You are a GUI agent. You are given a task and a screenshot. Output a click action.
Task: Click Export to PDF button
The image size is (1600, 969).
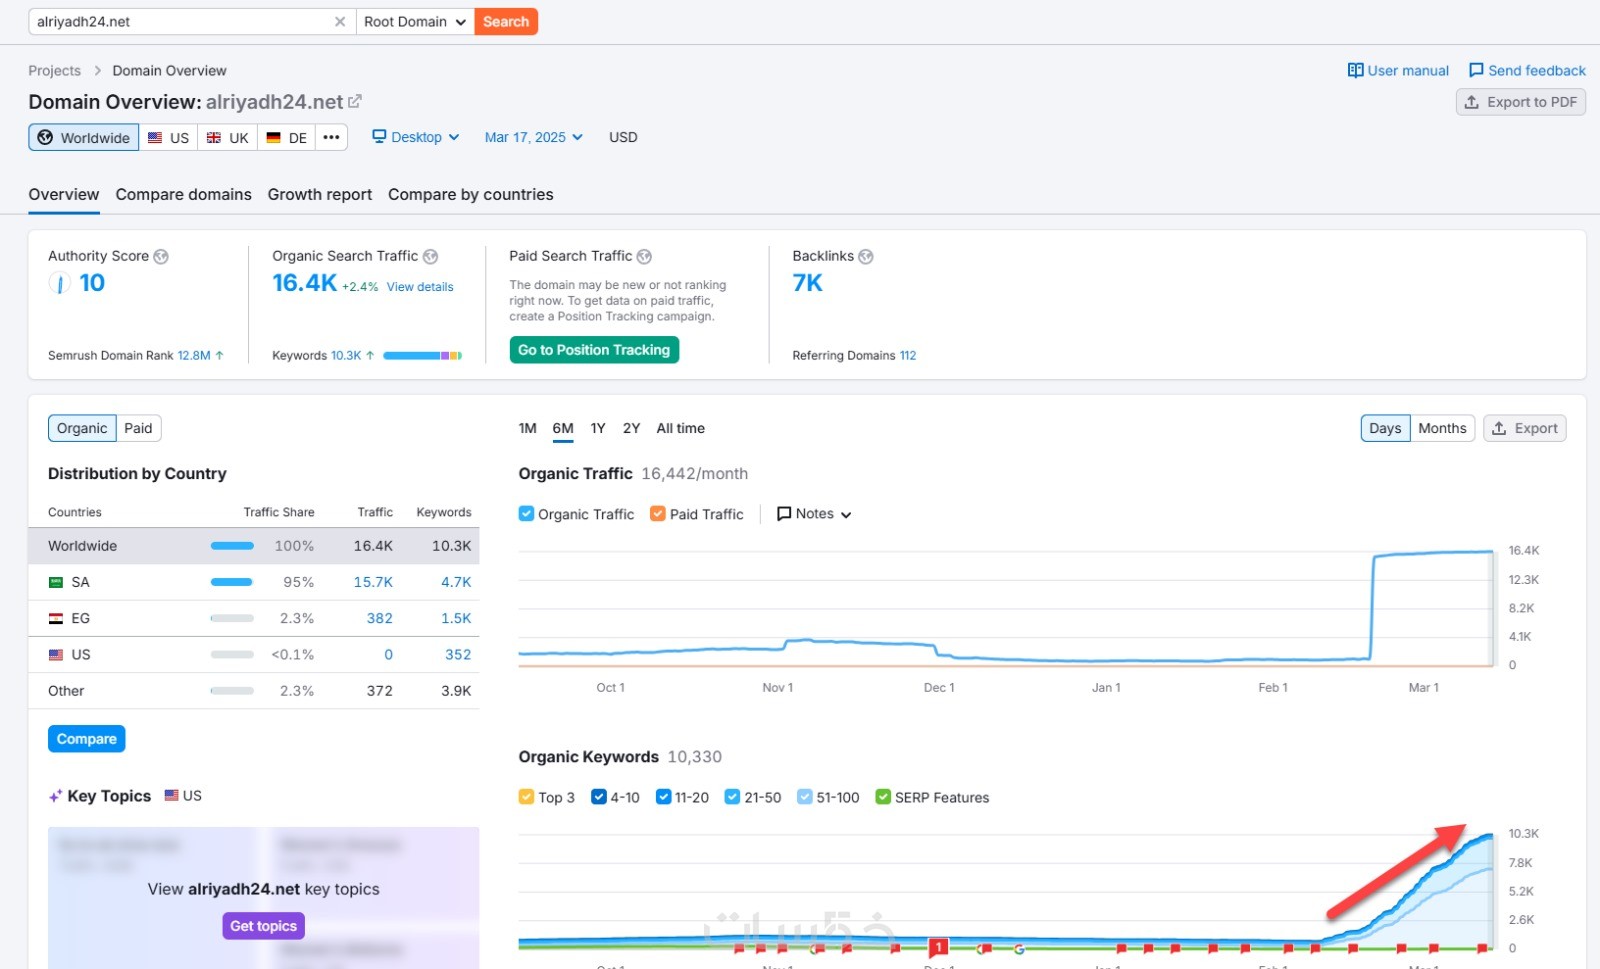point(1520,102)
